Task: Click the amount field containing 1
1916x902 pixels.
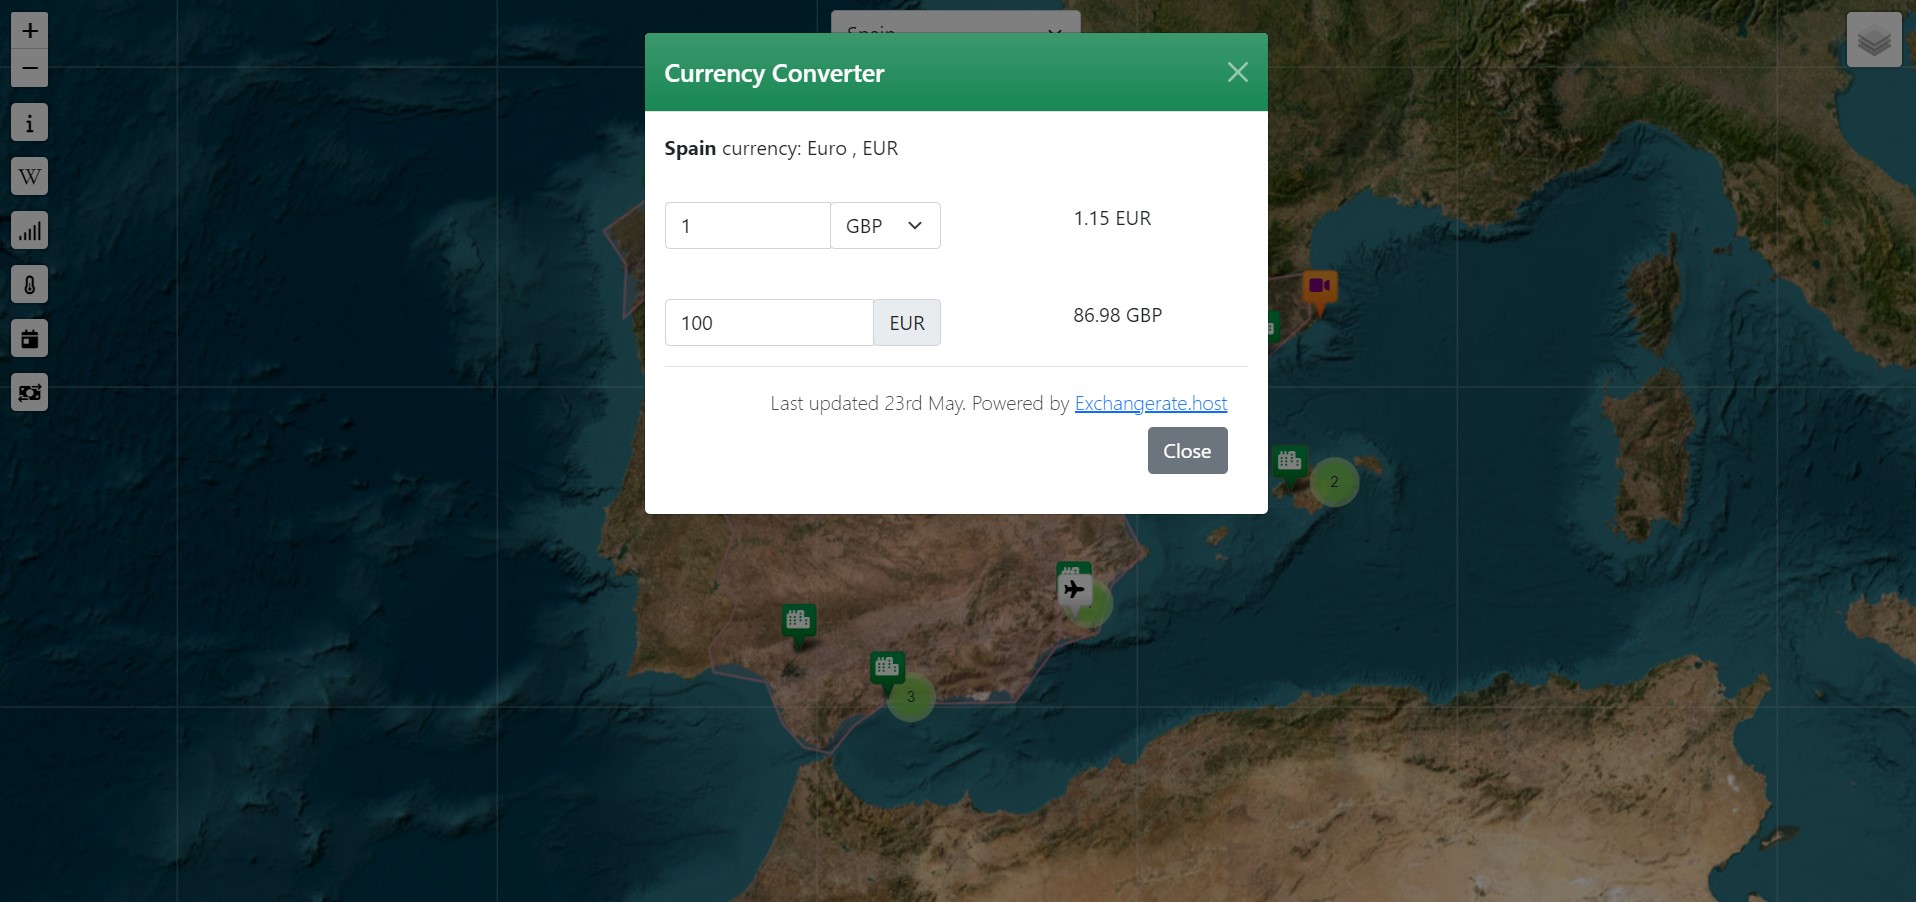Action: (x=747, y=226)
